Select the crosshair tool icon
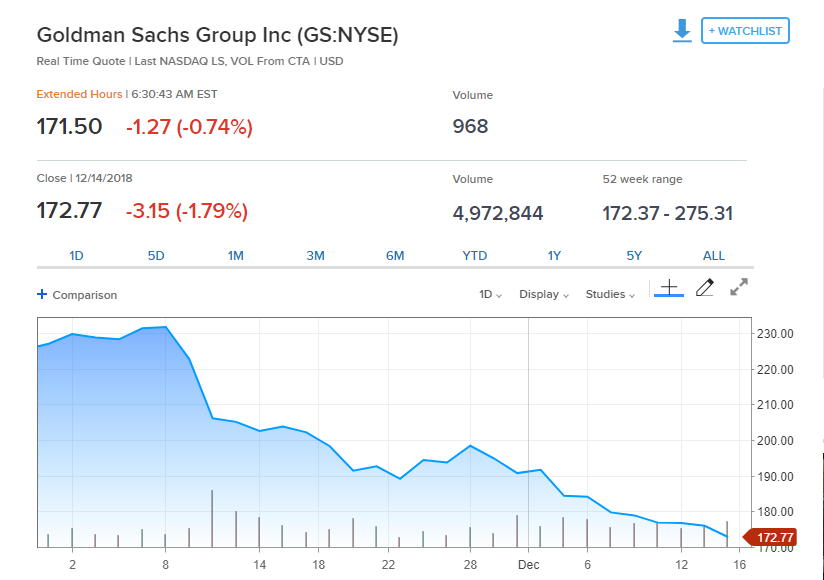This screenshot has width=824, height=580. [669, 288]
